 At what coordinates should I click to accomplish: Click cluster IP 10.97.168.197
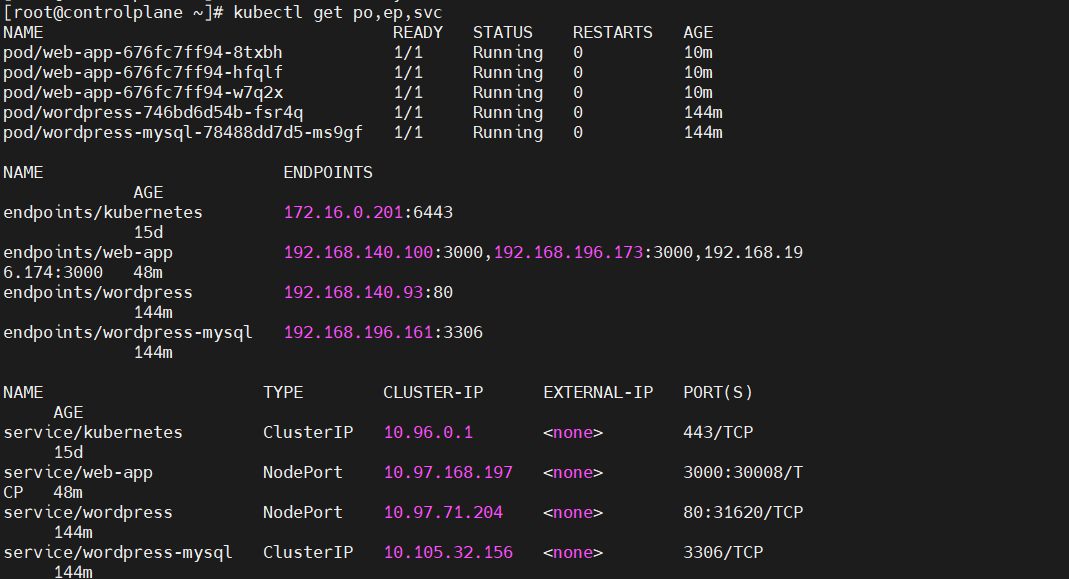click(448, 473)
